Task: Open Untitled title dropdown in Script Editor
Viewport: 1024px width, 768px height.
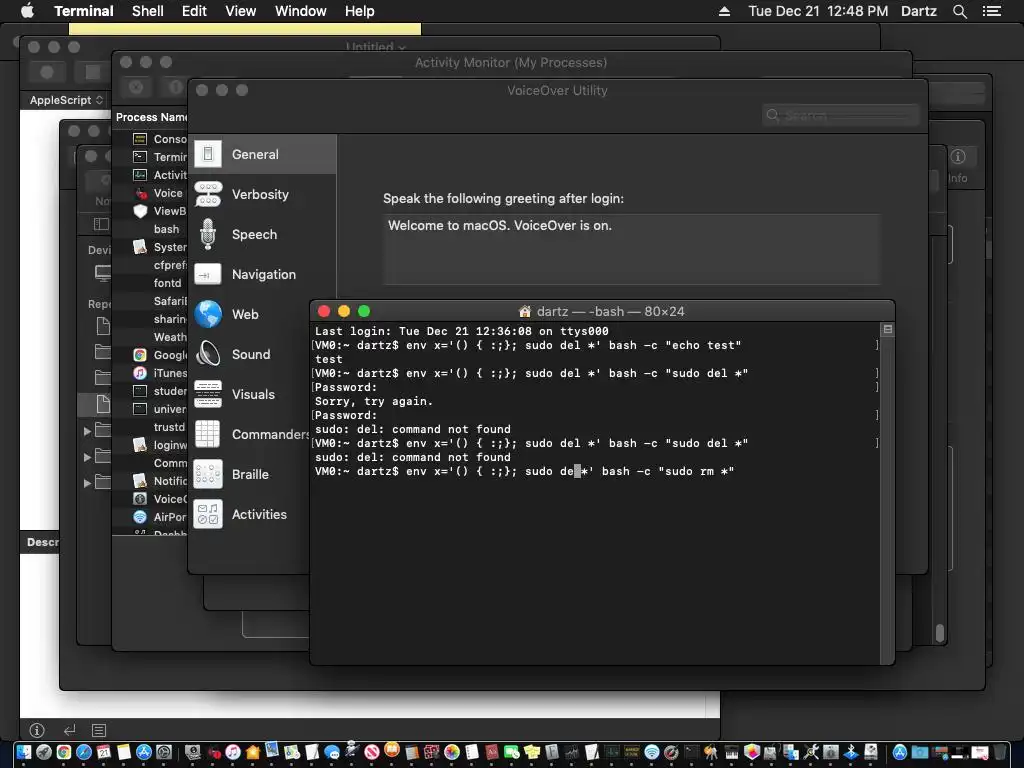Action: (376, 46)
